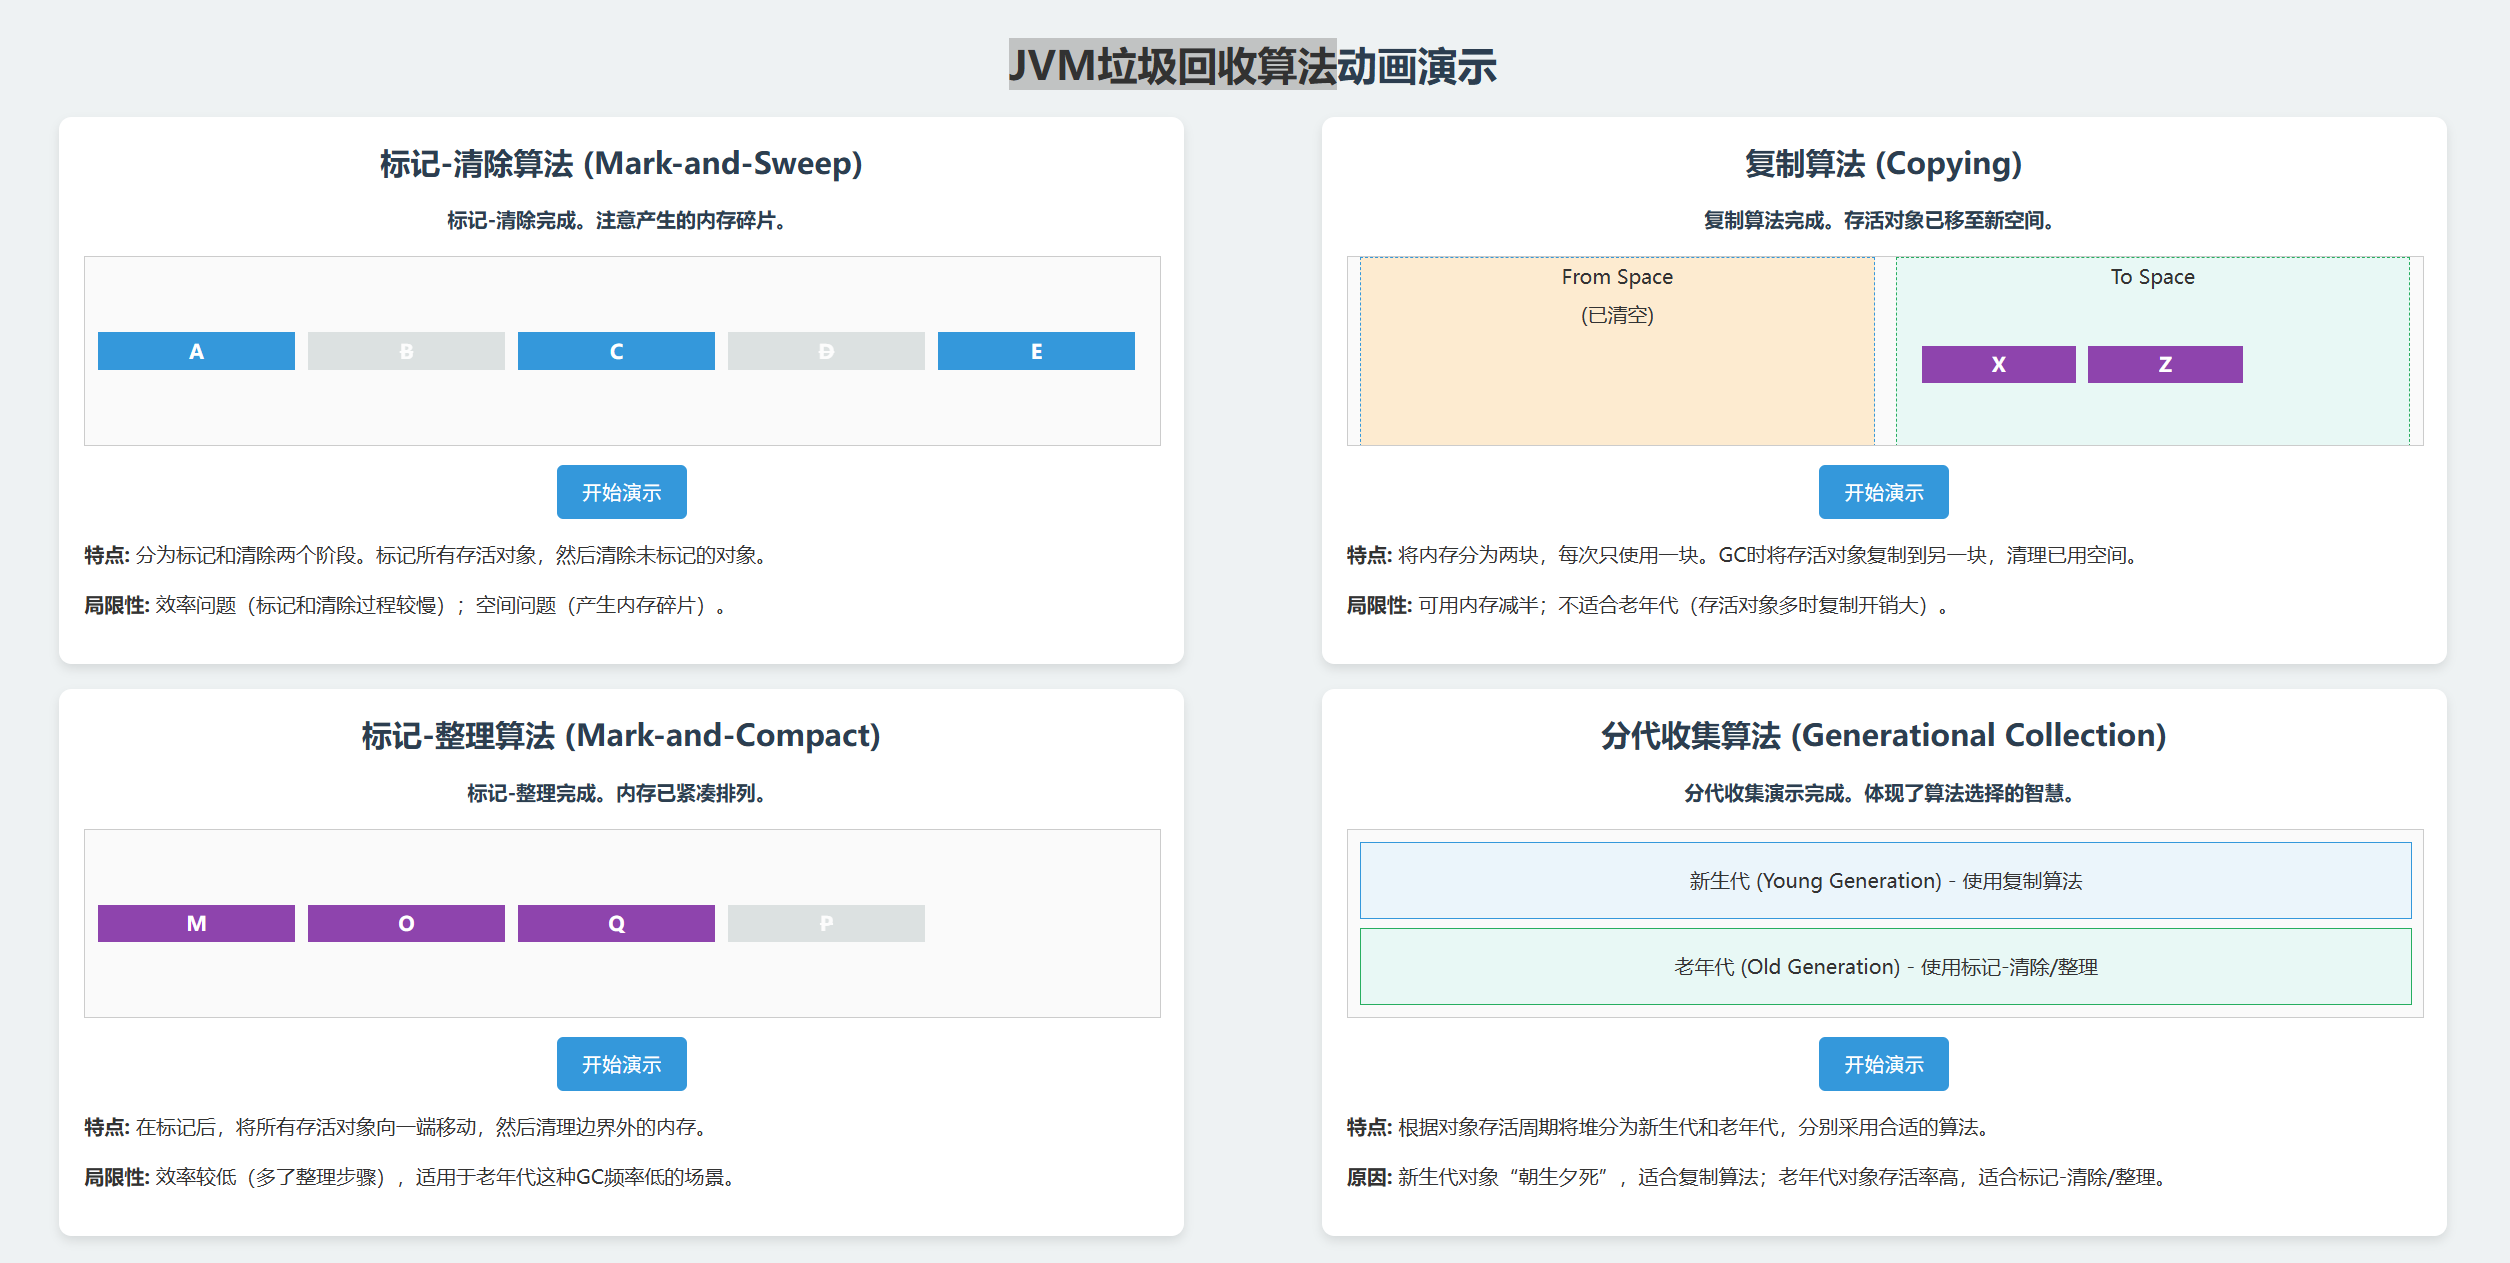Viewport: 2510px width, 1263px height.
Task: Select blue memory block E
Action: tap(1036, 351)
